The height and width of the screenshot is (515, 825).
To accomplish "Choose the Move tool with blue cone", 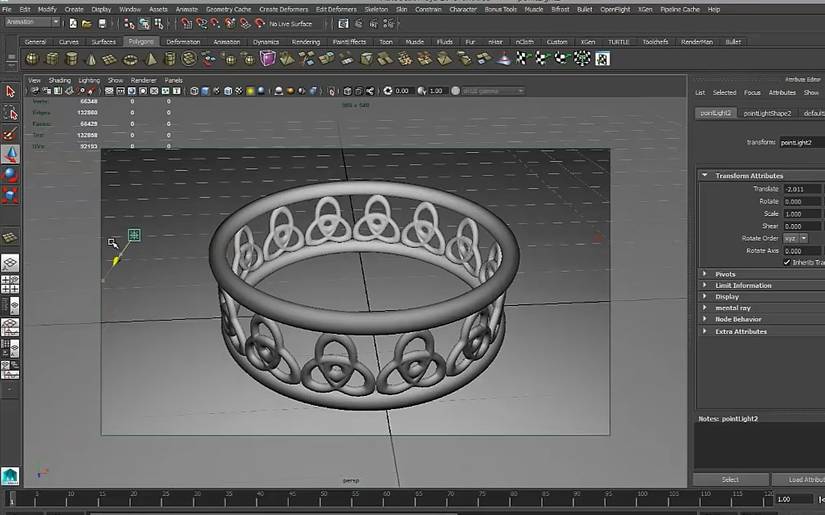I will [10, 154].
